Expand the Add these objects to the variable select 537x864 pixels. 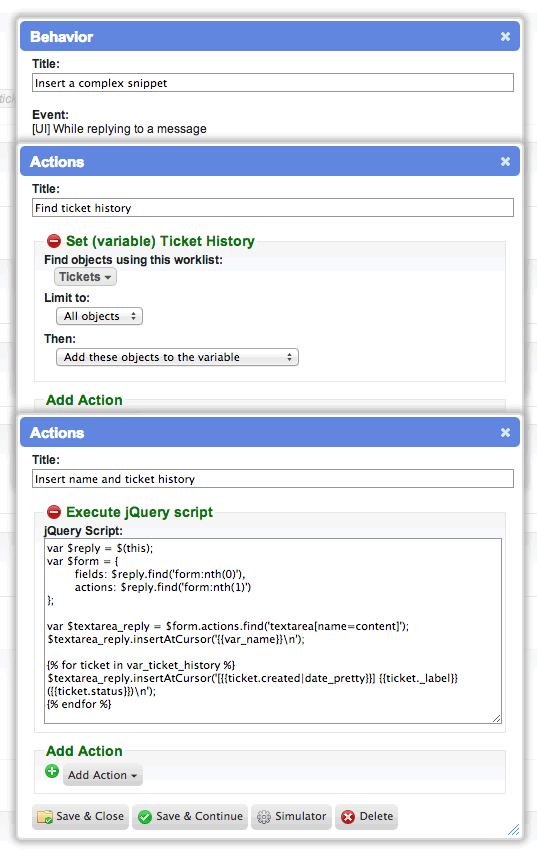point(177,357)
